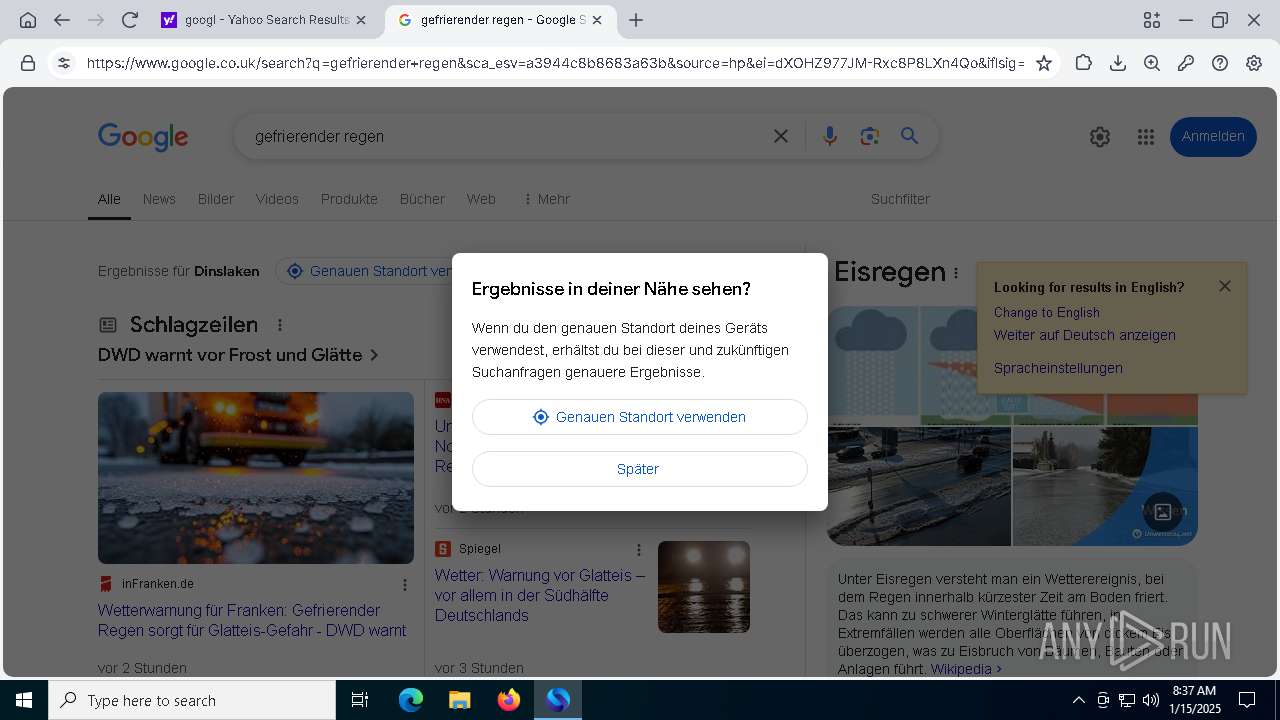Expand DWD warnt vor Frost headline
1280x720 pixels.
238,355
